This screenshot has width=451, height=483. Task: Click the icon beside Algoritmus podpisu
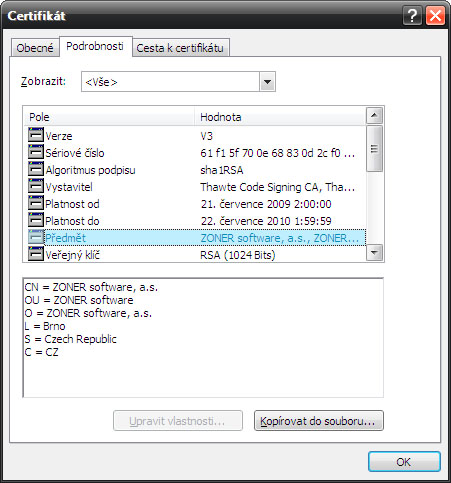point(36,169)
